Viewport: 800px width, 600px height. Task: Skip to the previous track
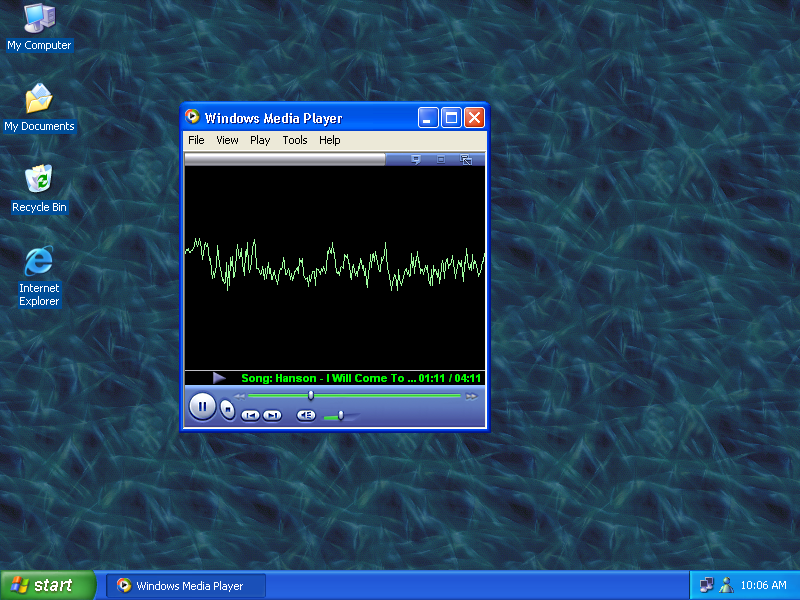tap(250, 415)
